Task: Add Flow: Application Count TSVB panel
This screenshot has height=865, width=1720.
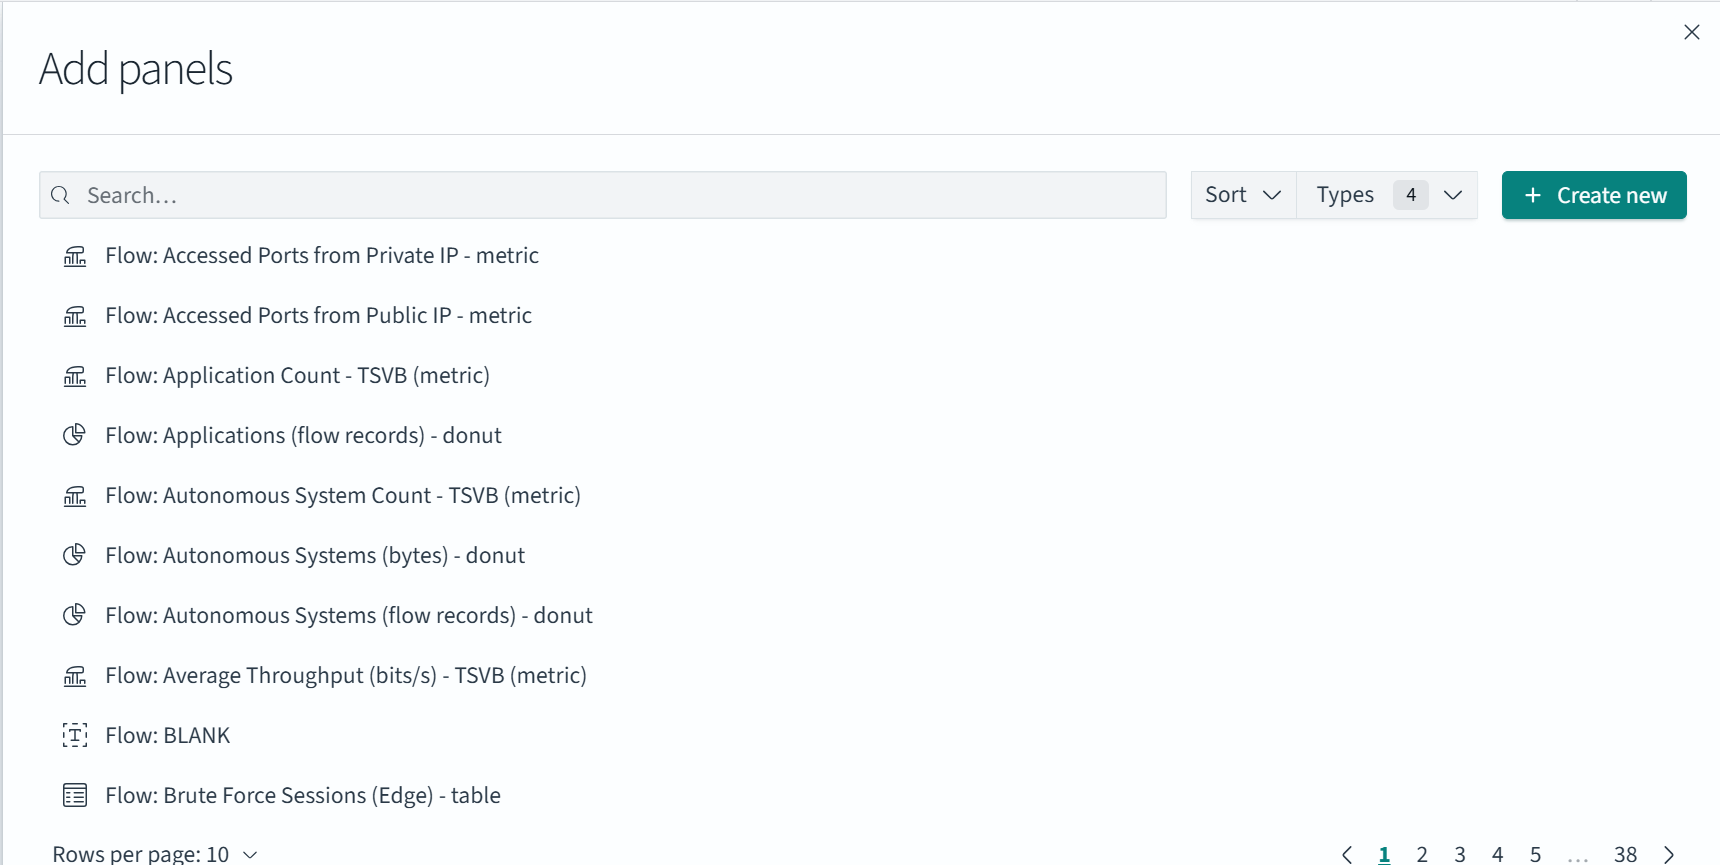Action: point(297,375)
